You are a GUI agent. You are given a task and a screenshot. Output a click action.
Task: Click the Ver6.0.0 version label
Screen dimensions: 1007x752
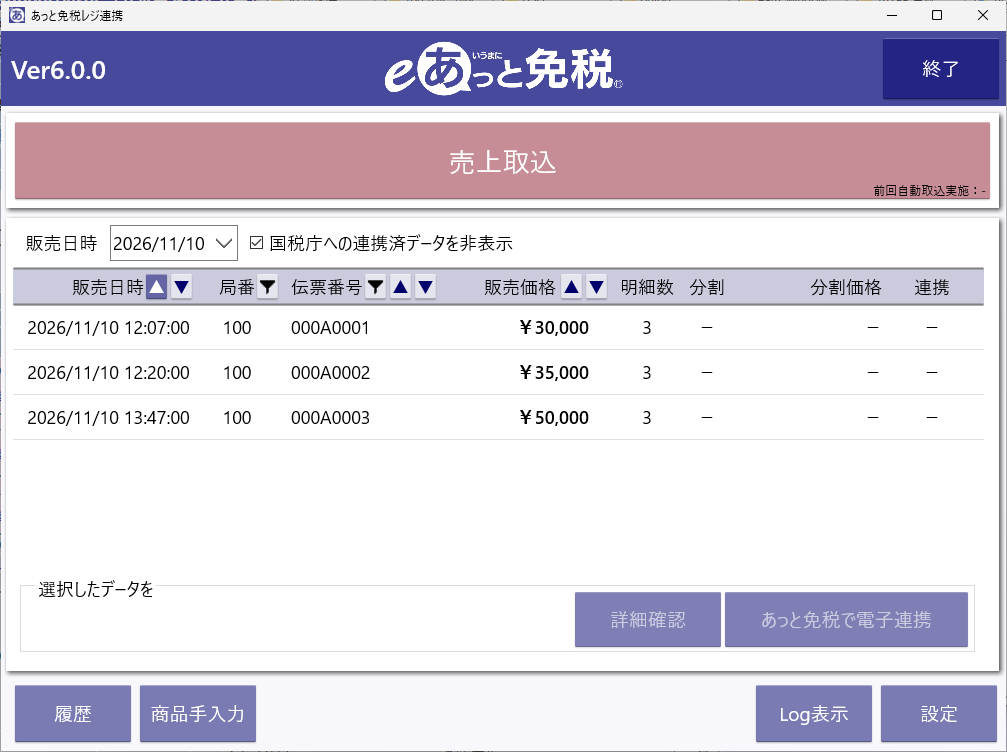(x=58, y=70)
